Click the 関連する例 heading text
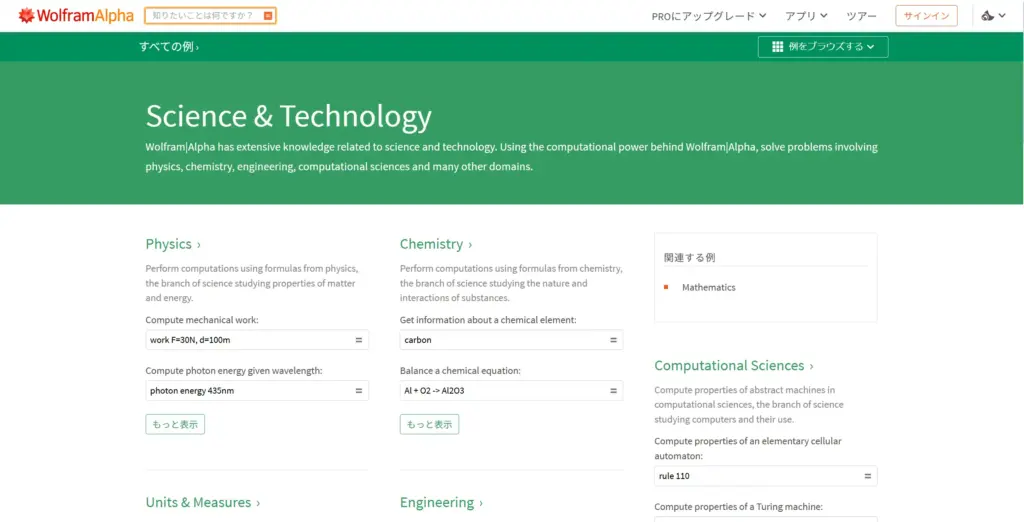 point(689,257)
